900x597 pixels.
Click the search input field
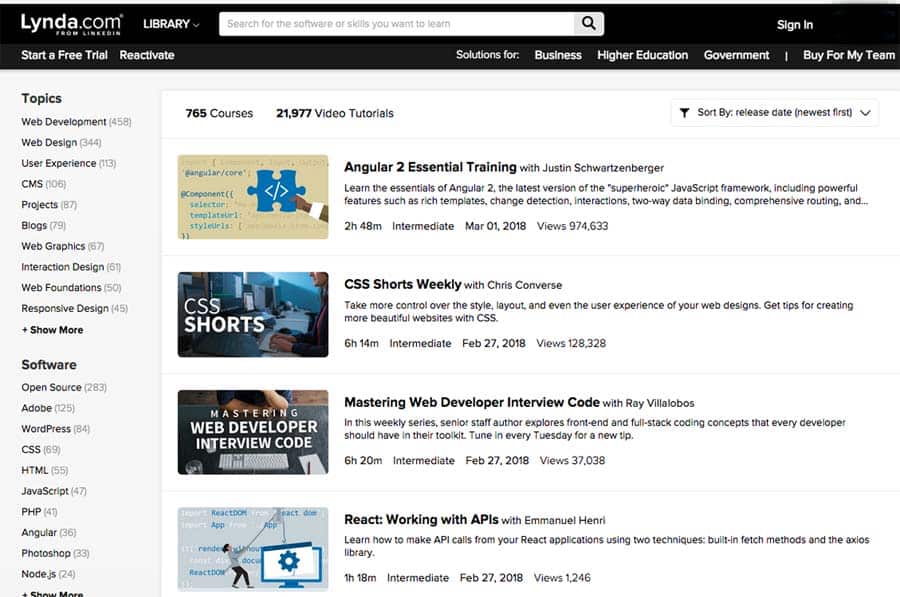pyautogui.click(x=400, y=23)
